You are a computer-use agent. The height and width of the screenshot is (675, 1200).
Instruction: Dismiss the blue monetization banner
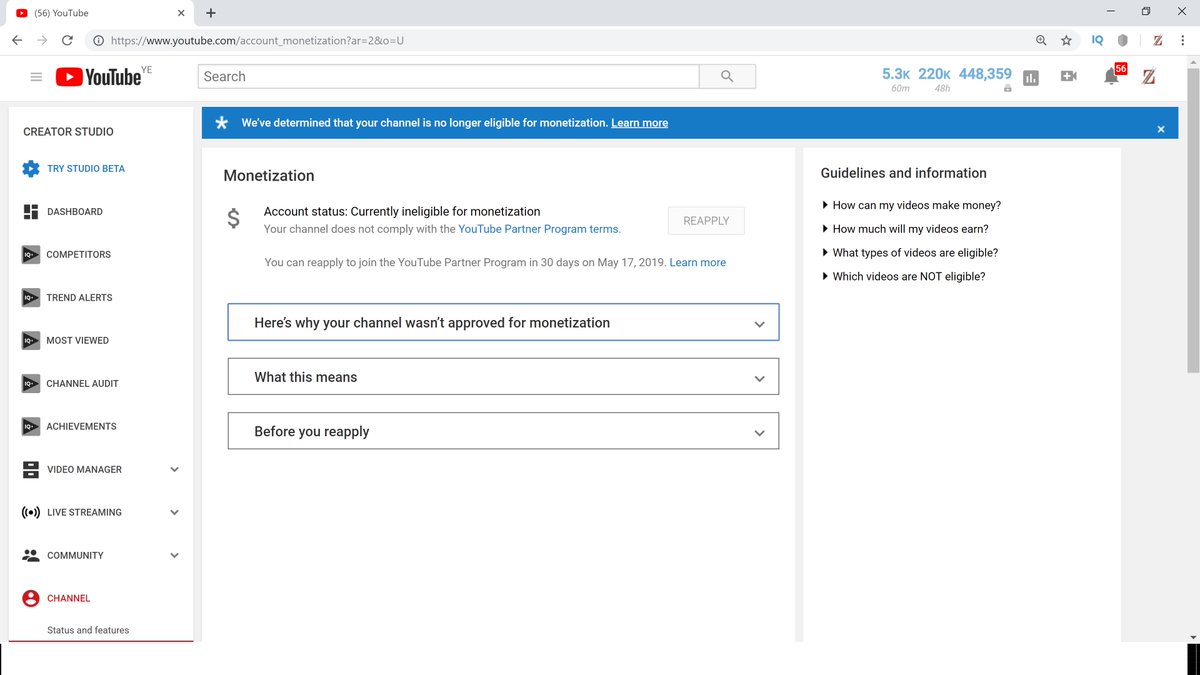[x=1161, y=129]
